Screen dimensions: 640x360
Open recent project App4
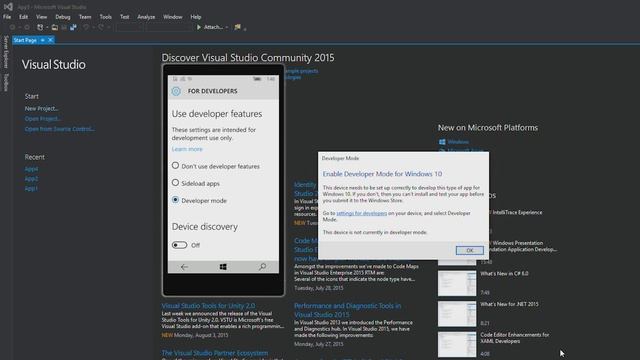(31, 169)
